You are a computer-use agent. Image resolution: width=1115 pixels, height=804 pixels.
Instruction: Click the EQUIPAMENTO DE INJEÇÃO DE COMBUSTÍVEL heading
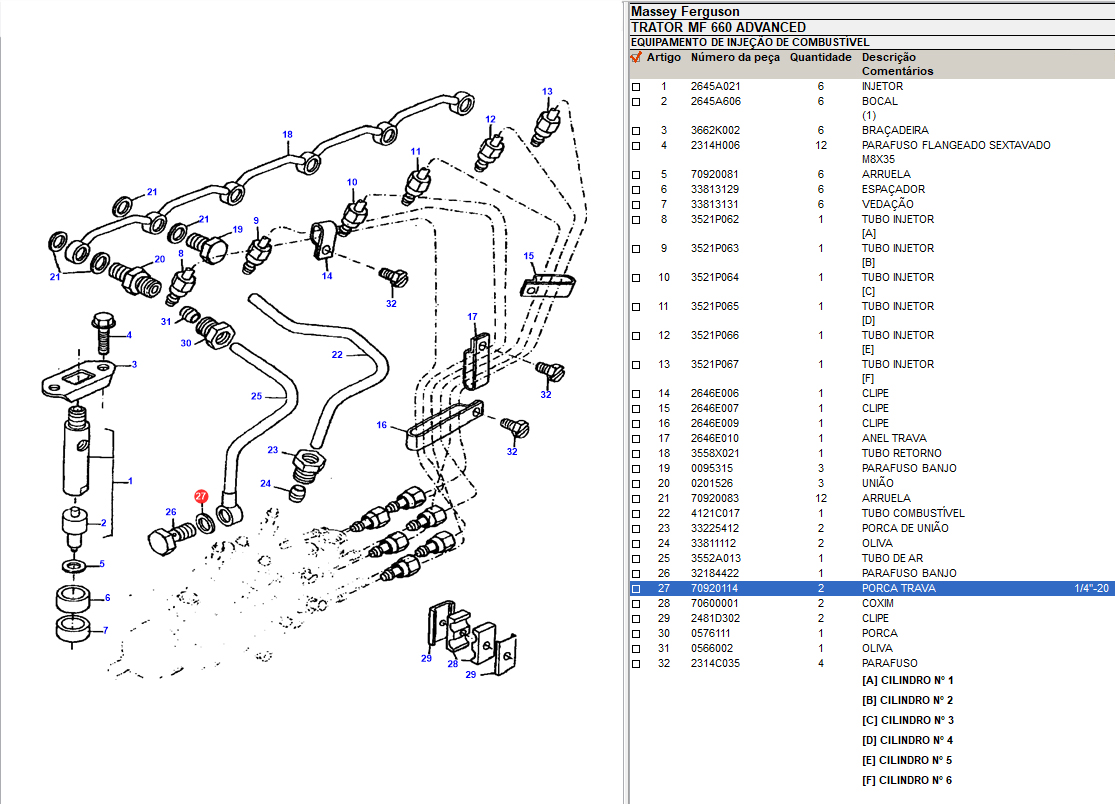click(750, 43)
